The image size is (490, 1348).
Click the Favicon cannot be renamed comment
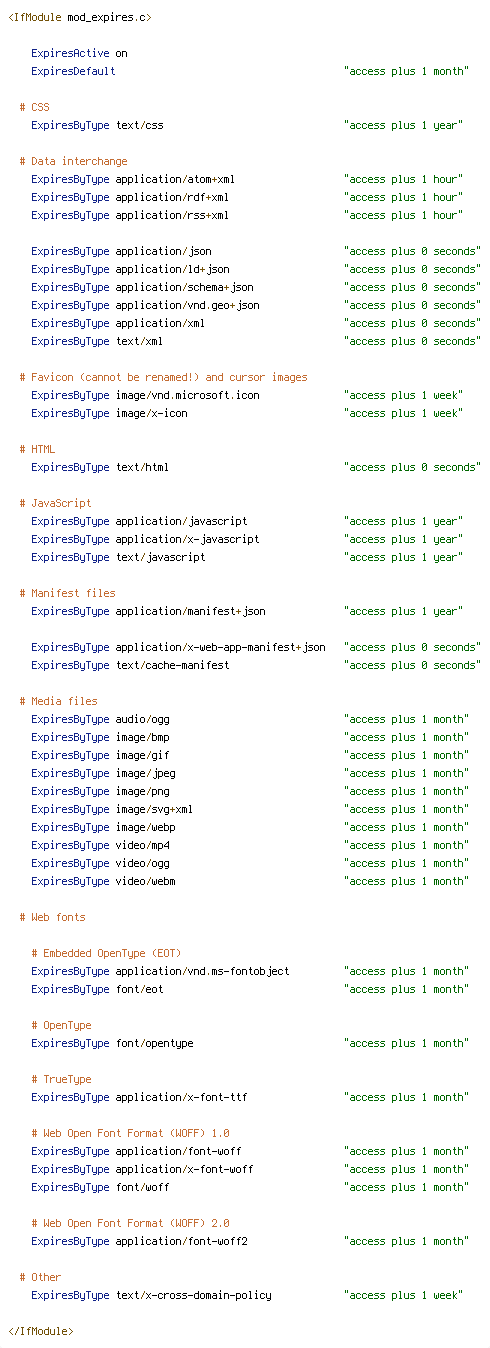click(x=163, y=377)
